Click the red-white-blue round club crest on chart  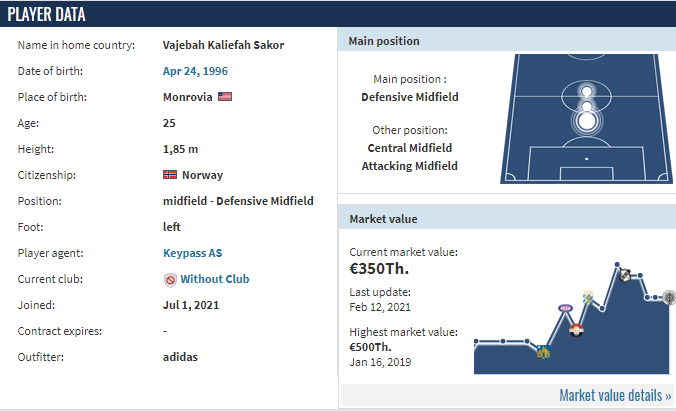click(x=576, y=331)
